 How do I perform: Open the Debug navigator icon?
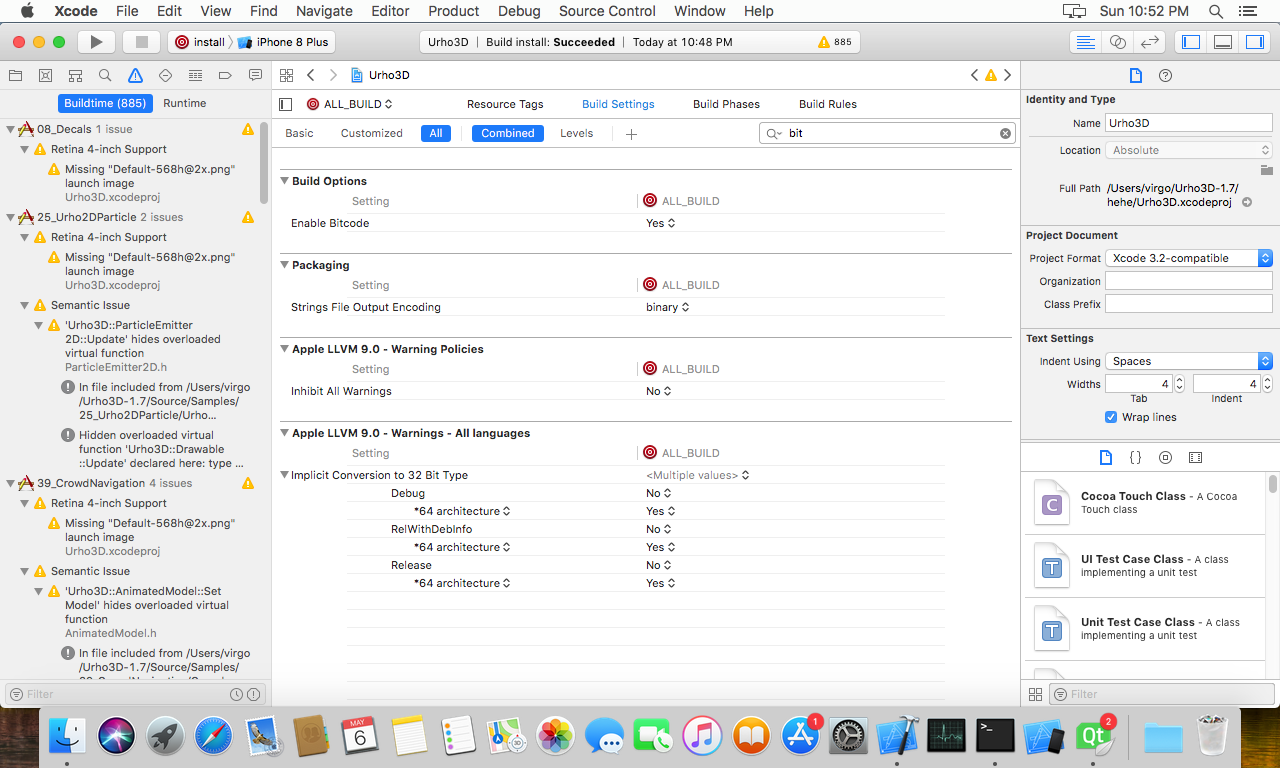pyautogui.click(x=195, y=75)
